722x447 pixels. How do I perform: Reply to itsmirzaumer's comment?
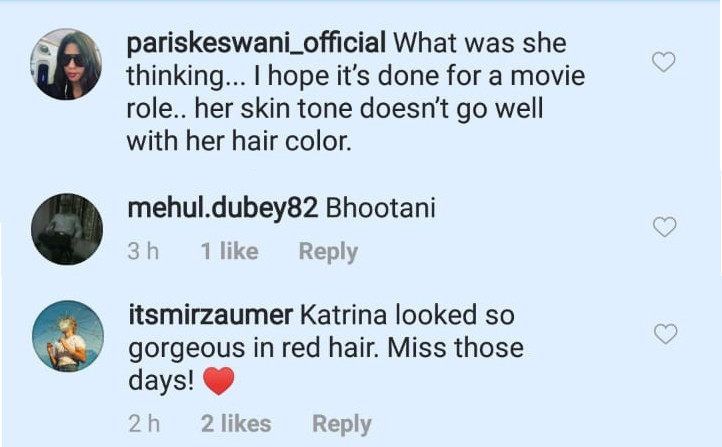[342, 424]
